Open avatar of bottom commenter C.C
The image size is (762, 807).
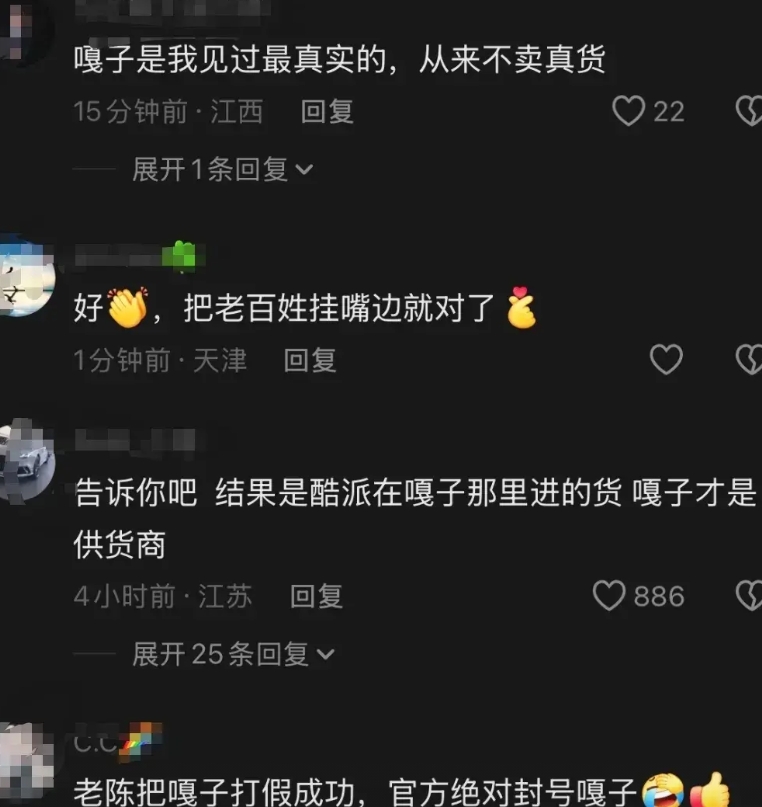[25, 764]
